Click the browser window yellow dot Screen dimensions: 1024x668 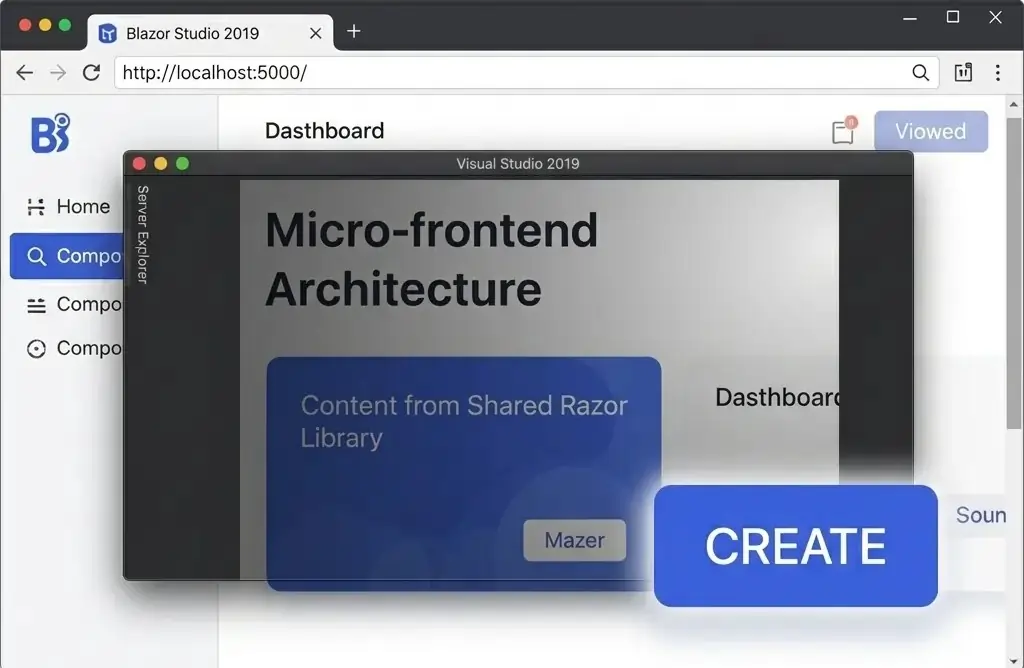point(45,25)
